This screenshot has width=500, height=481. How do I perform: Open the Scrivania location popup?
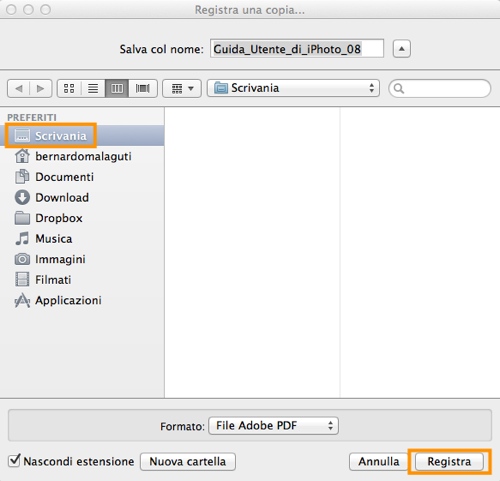[x=293, y=88]
